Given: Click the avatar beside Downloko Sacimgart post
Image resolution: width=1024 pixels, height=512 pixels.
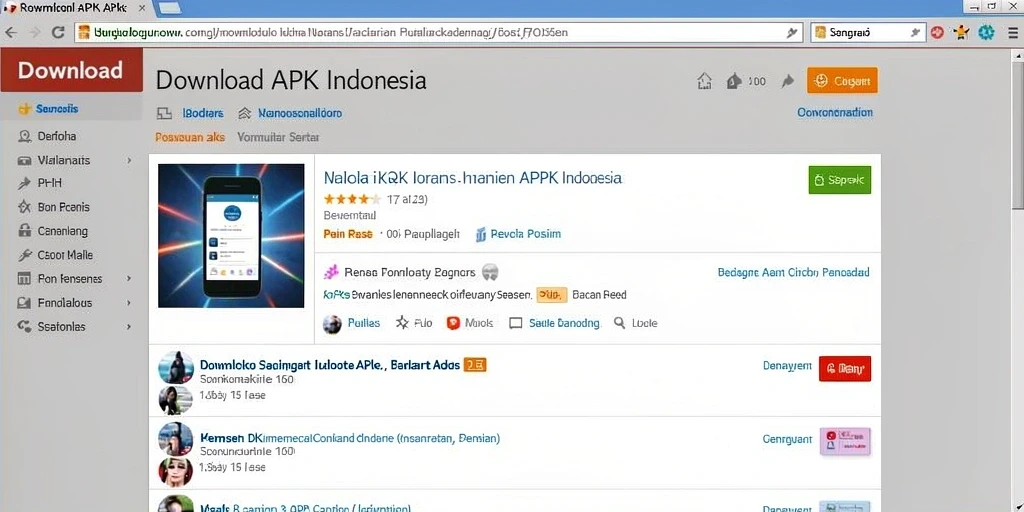Looking at the screenshot, I should (176, 368).
